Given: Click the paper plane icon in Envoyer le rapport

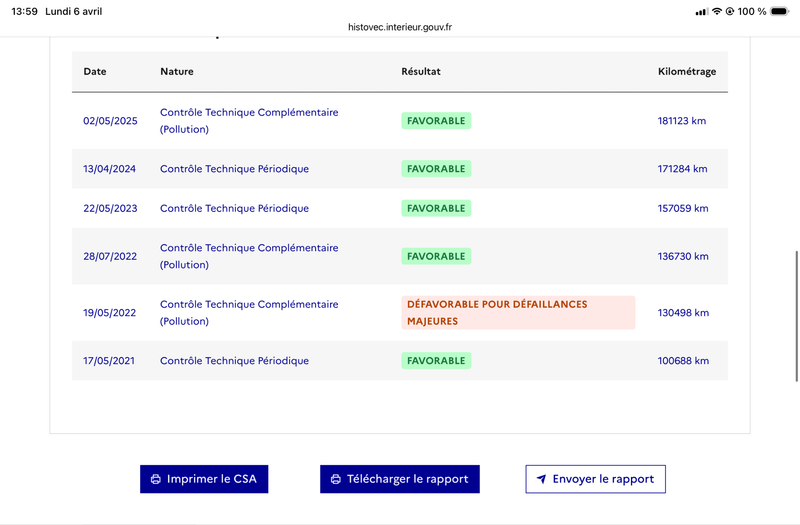Looking at the screenshot, I should coord(541,479).
